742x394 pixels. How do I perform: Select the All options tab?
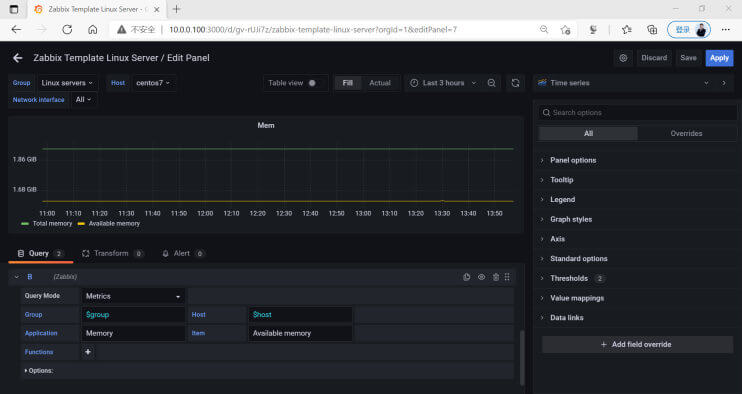pyautogui.click(x=588, y=133)
